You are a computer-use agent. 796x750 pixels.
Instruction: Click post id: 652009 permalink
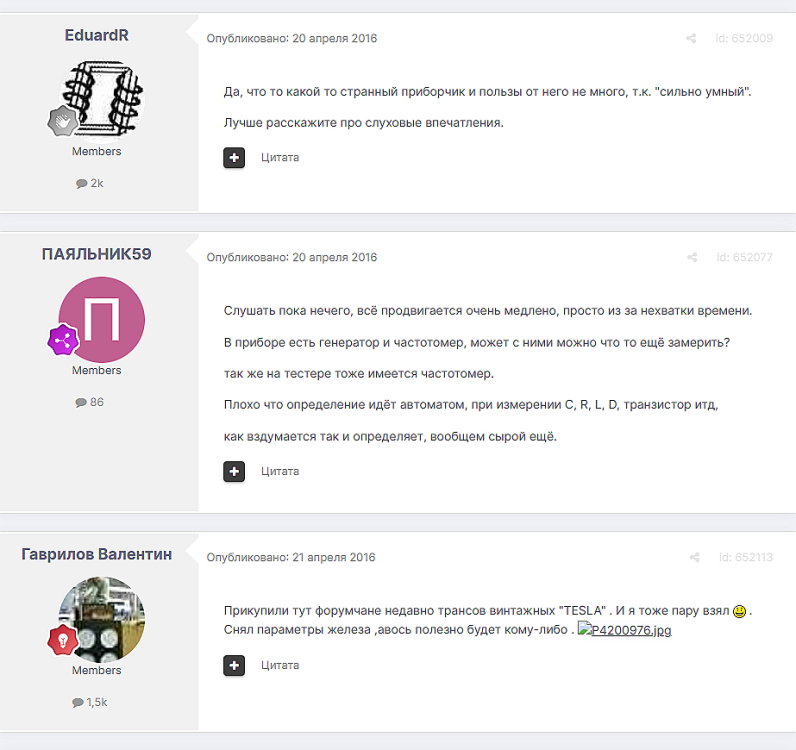744,39
